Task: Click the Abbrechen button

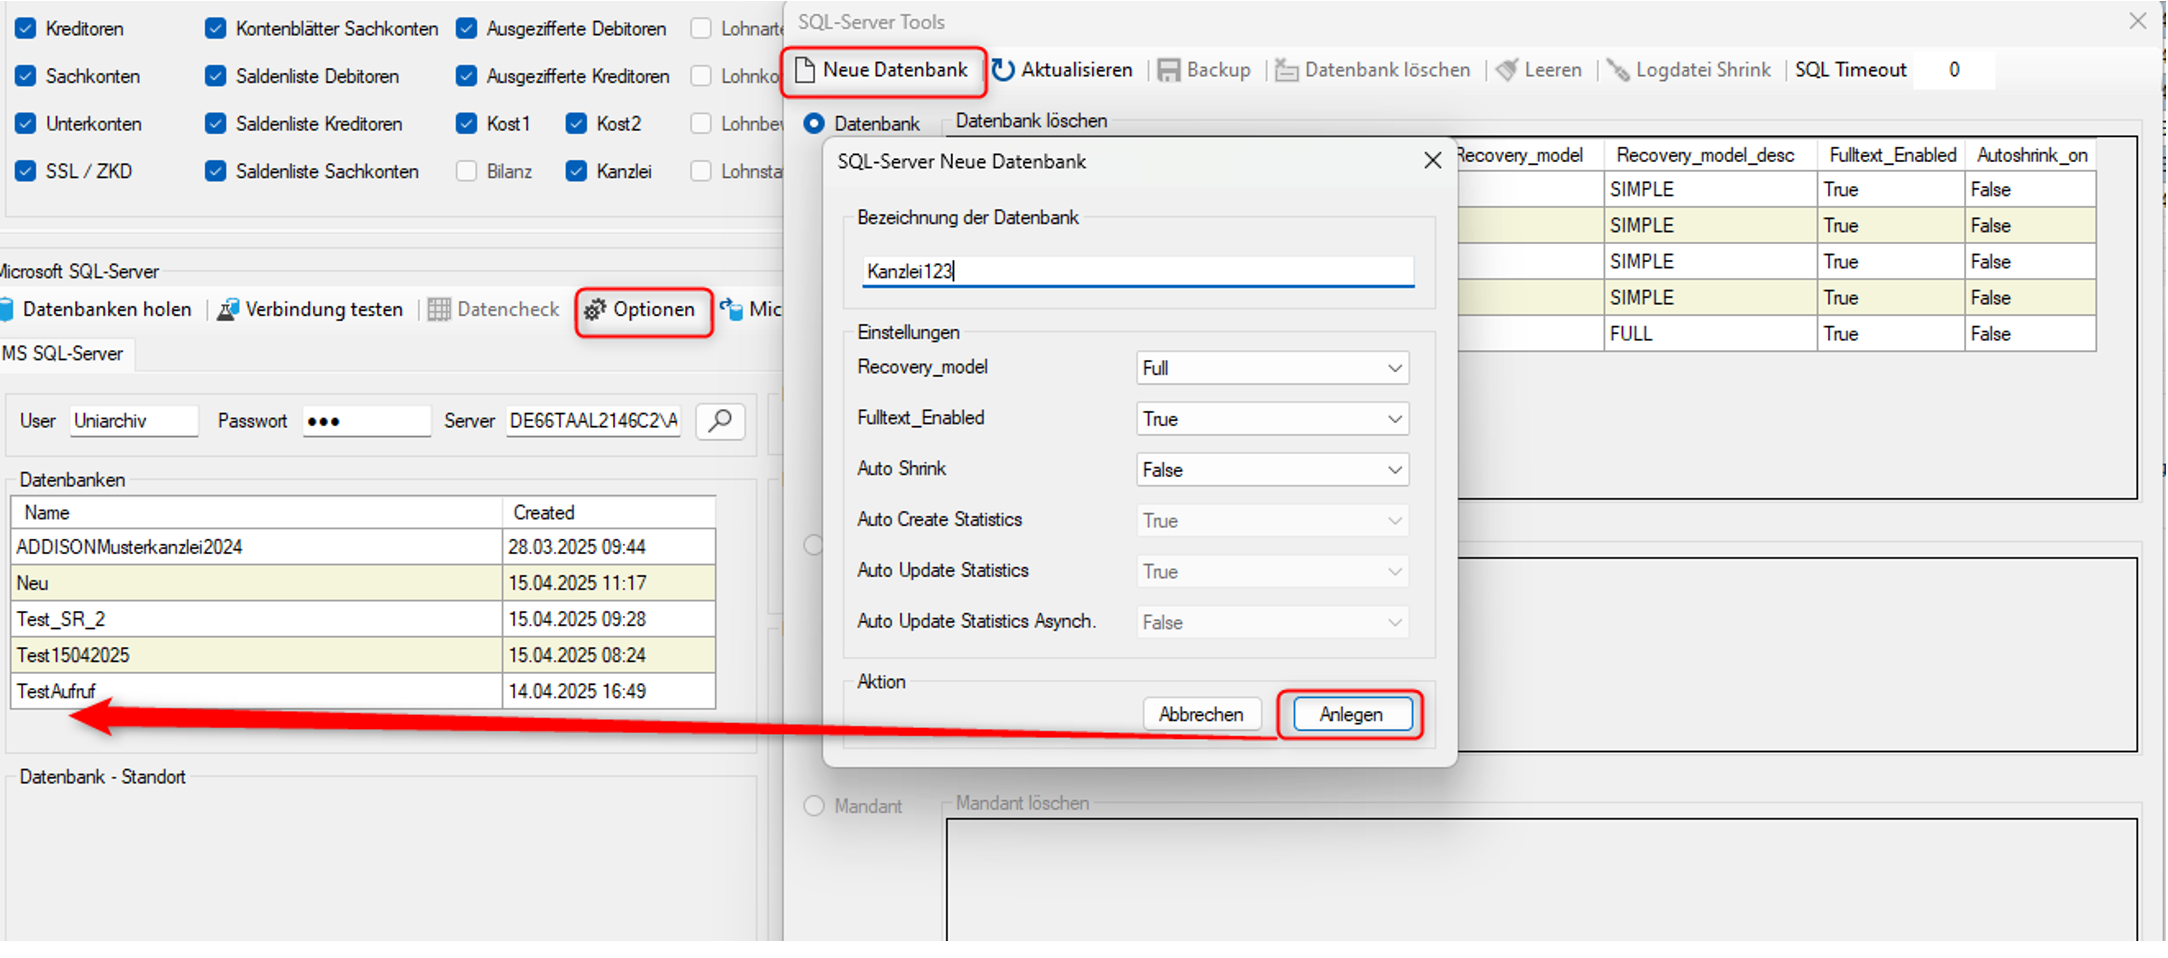Action: coord(1201,715)
